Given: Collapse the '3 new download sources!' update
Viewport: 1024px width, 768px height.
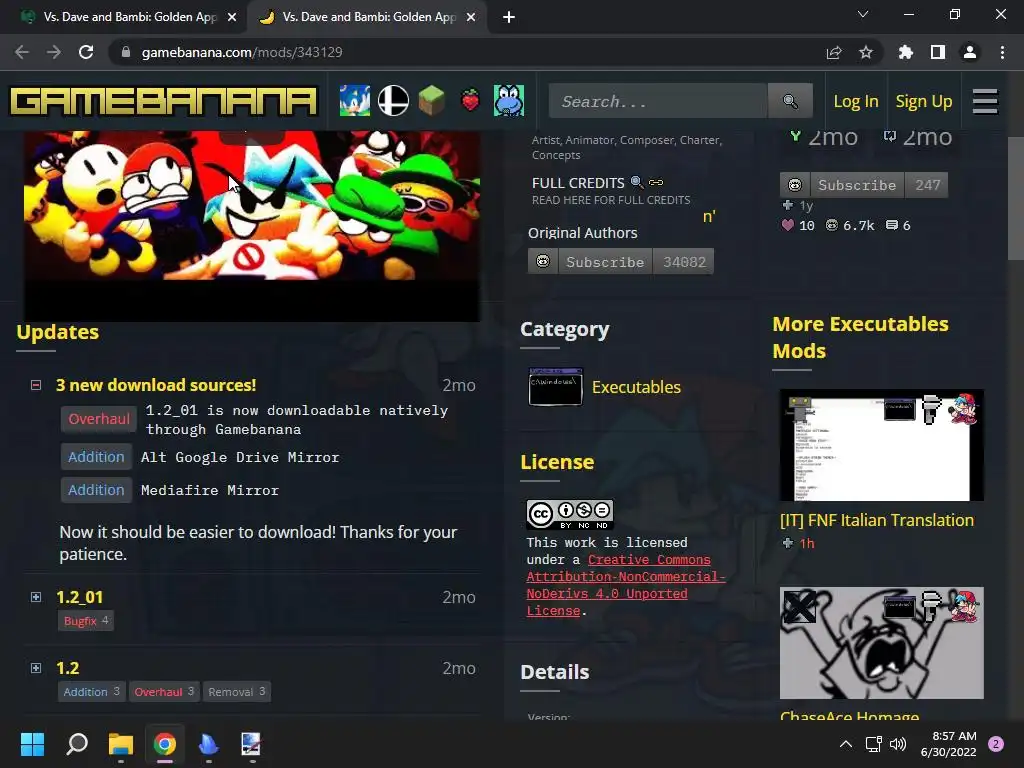Looking at the screenshot, I should pyautogui.click(x=36, y=385).
